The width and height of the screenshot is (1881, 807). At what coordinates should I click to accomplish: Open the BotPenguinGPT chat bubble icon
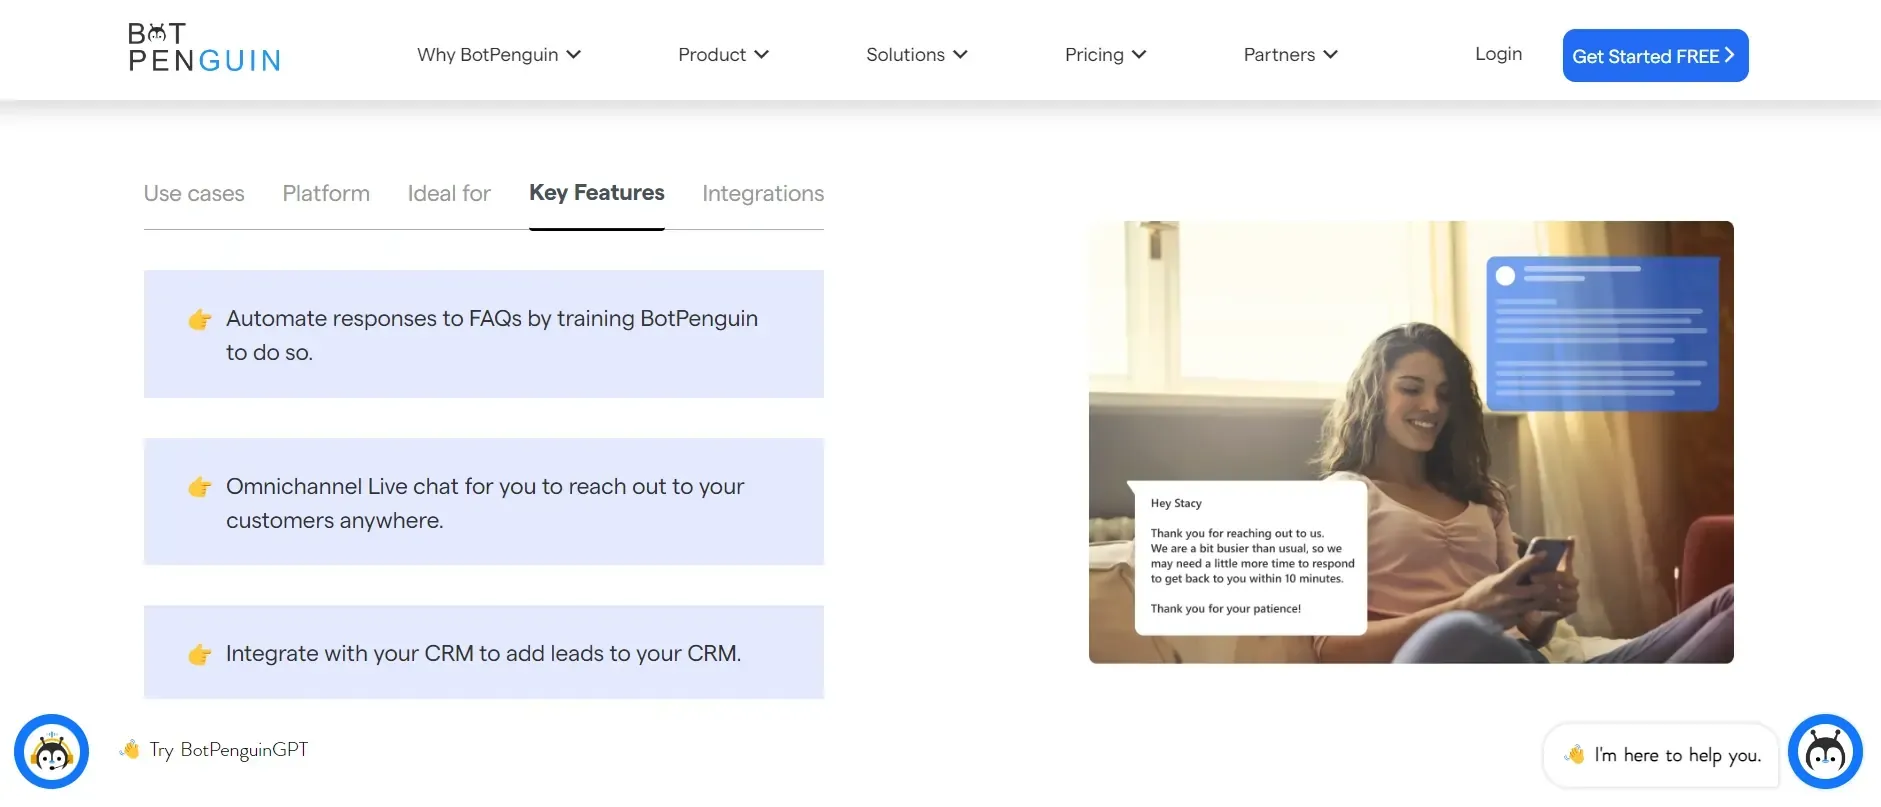pyautogui.click(x=51, y=751)
